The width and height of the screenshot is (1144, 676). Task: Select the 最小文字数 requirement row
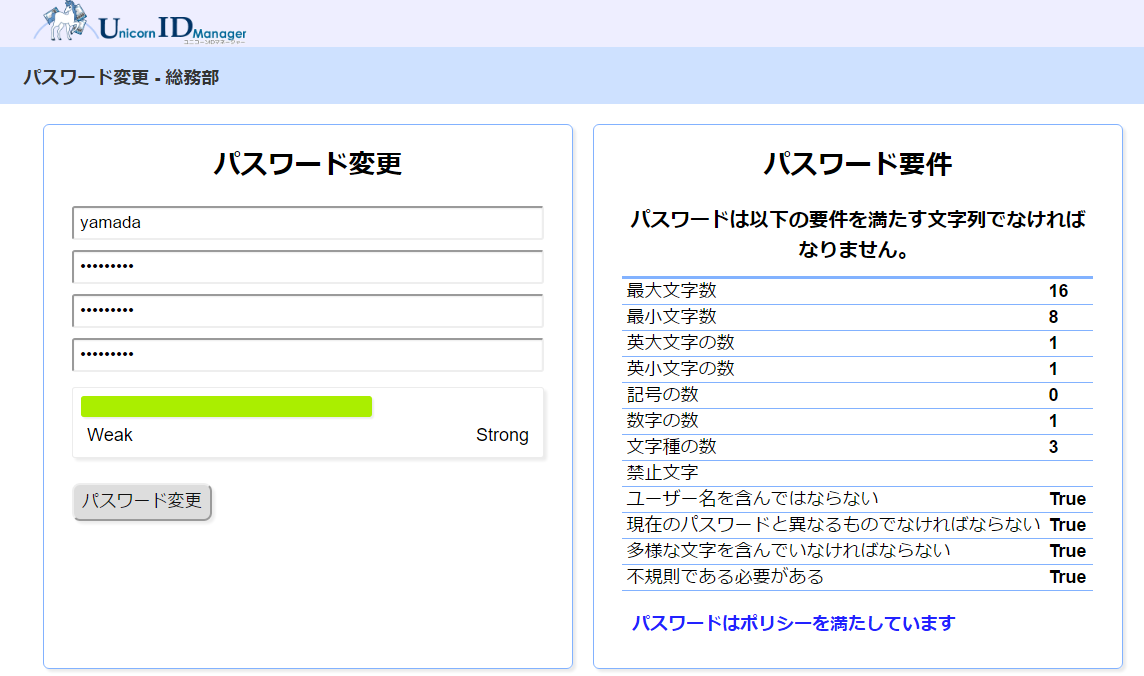click(856, 317)
